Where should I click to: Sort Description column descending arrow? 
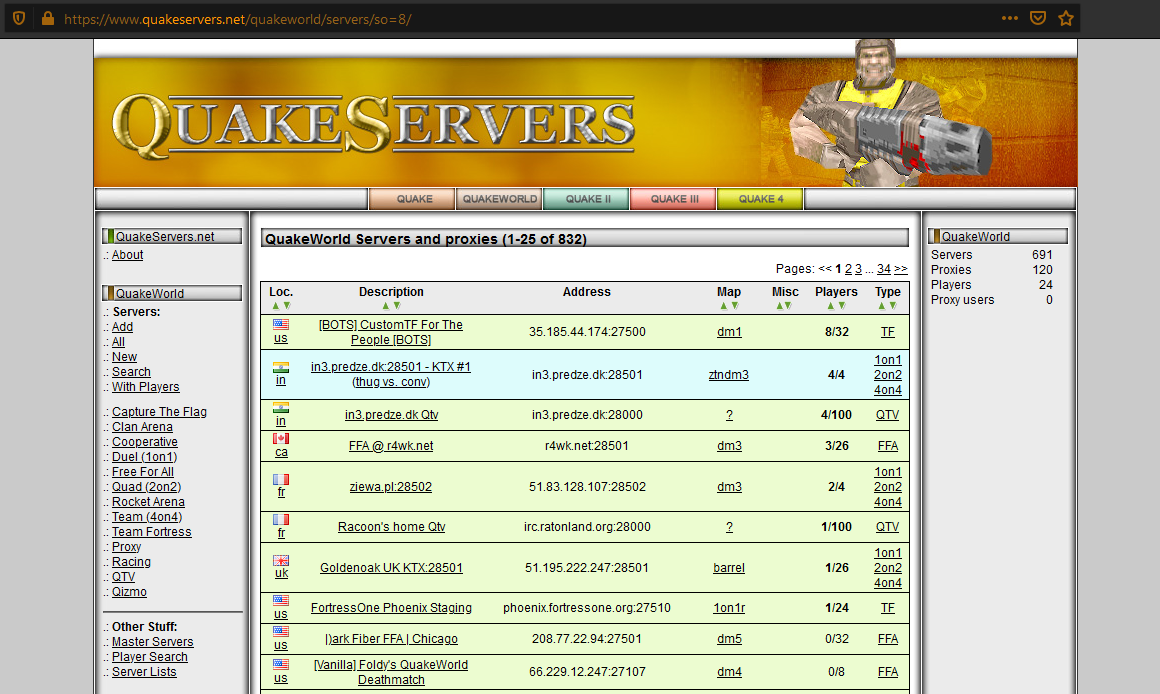pos(397,306)
